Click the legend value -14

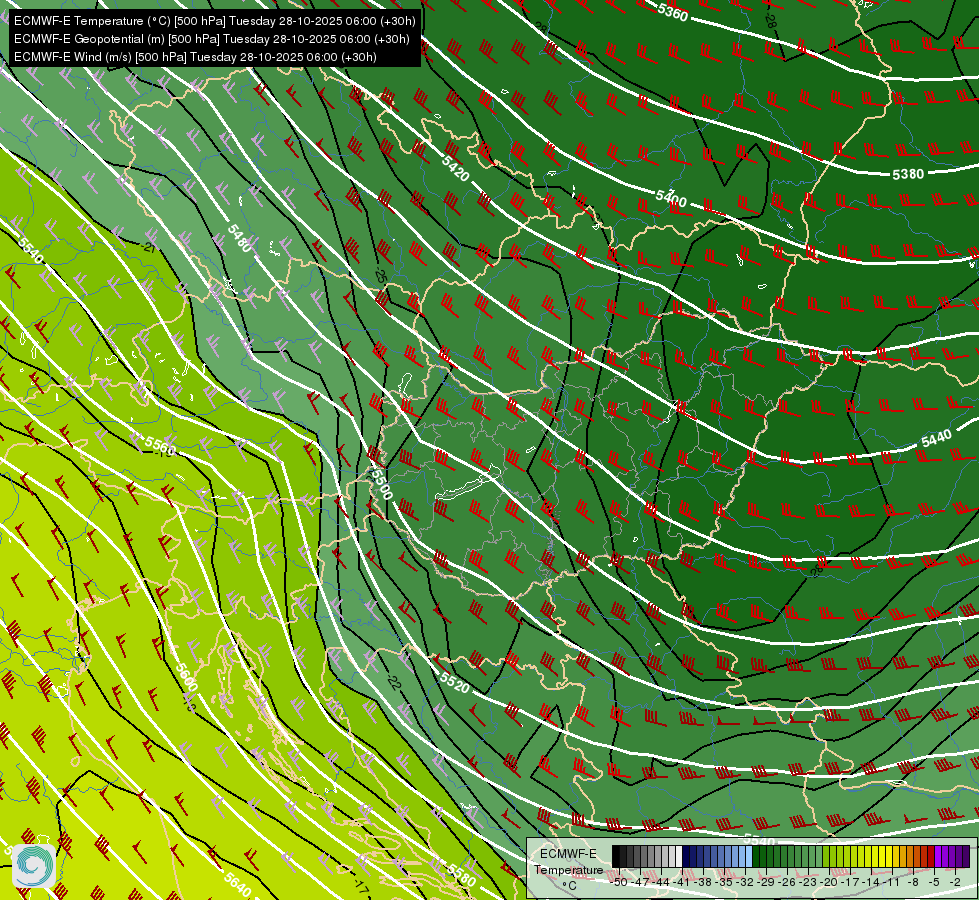tap(872, 882)
